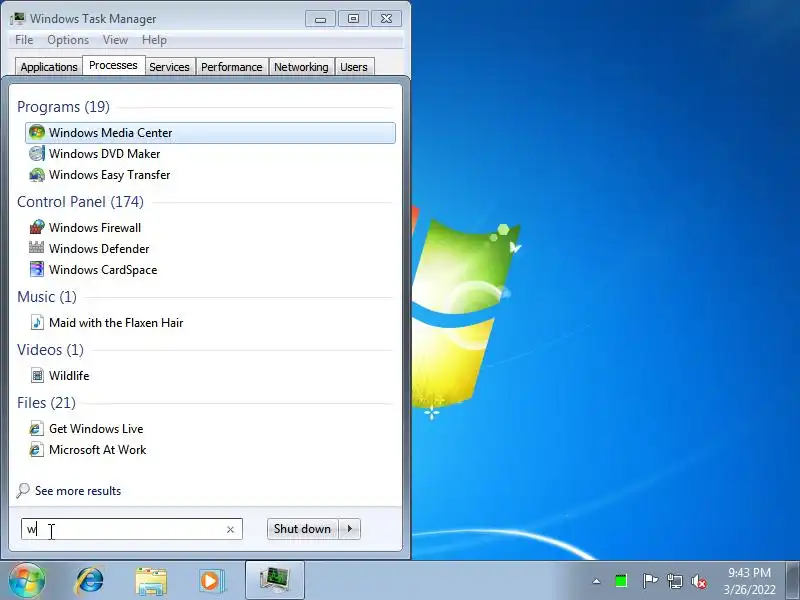Viewport: 800px width, 600px height.
Task: Open the Wildlife video result
Action: (210, 376)
